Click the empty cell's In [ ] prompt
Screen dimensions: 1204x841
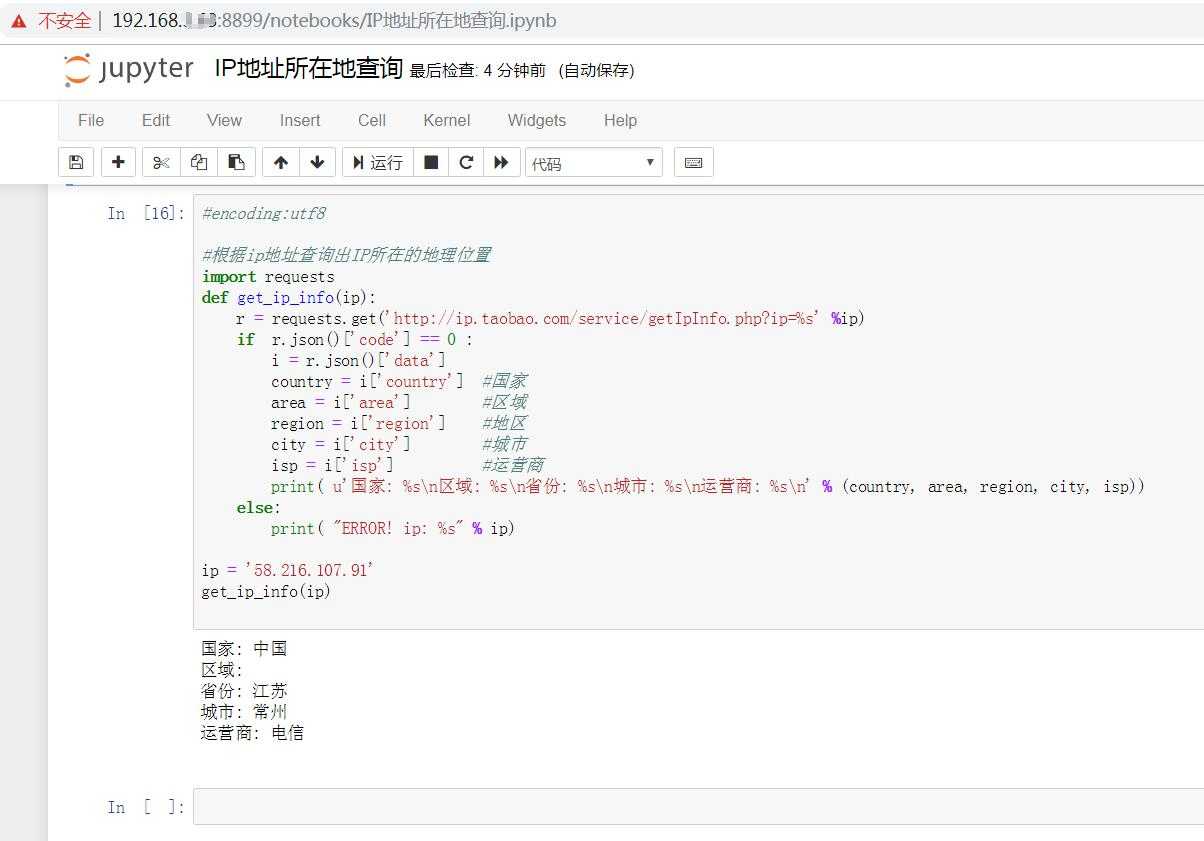(146, 807)
